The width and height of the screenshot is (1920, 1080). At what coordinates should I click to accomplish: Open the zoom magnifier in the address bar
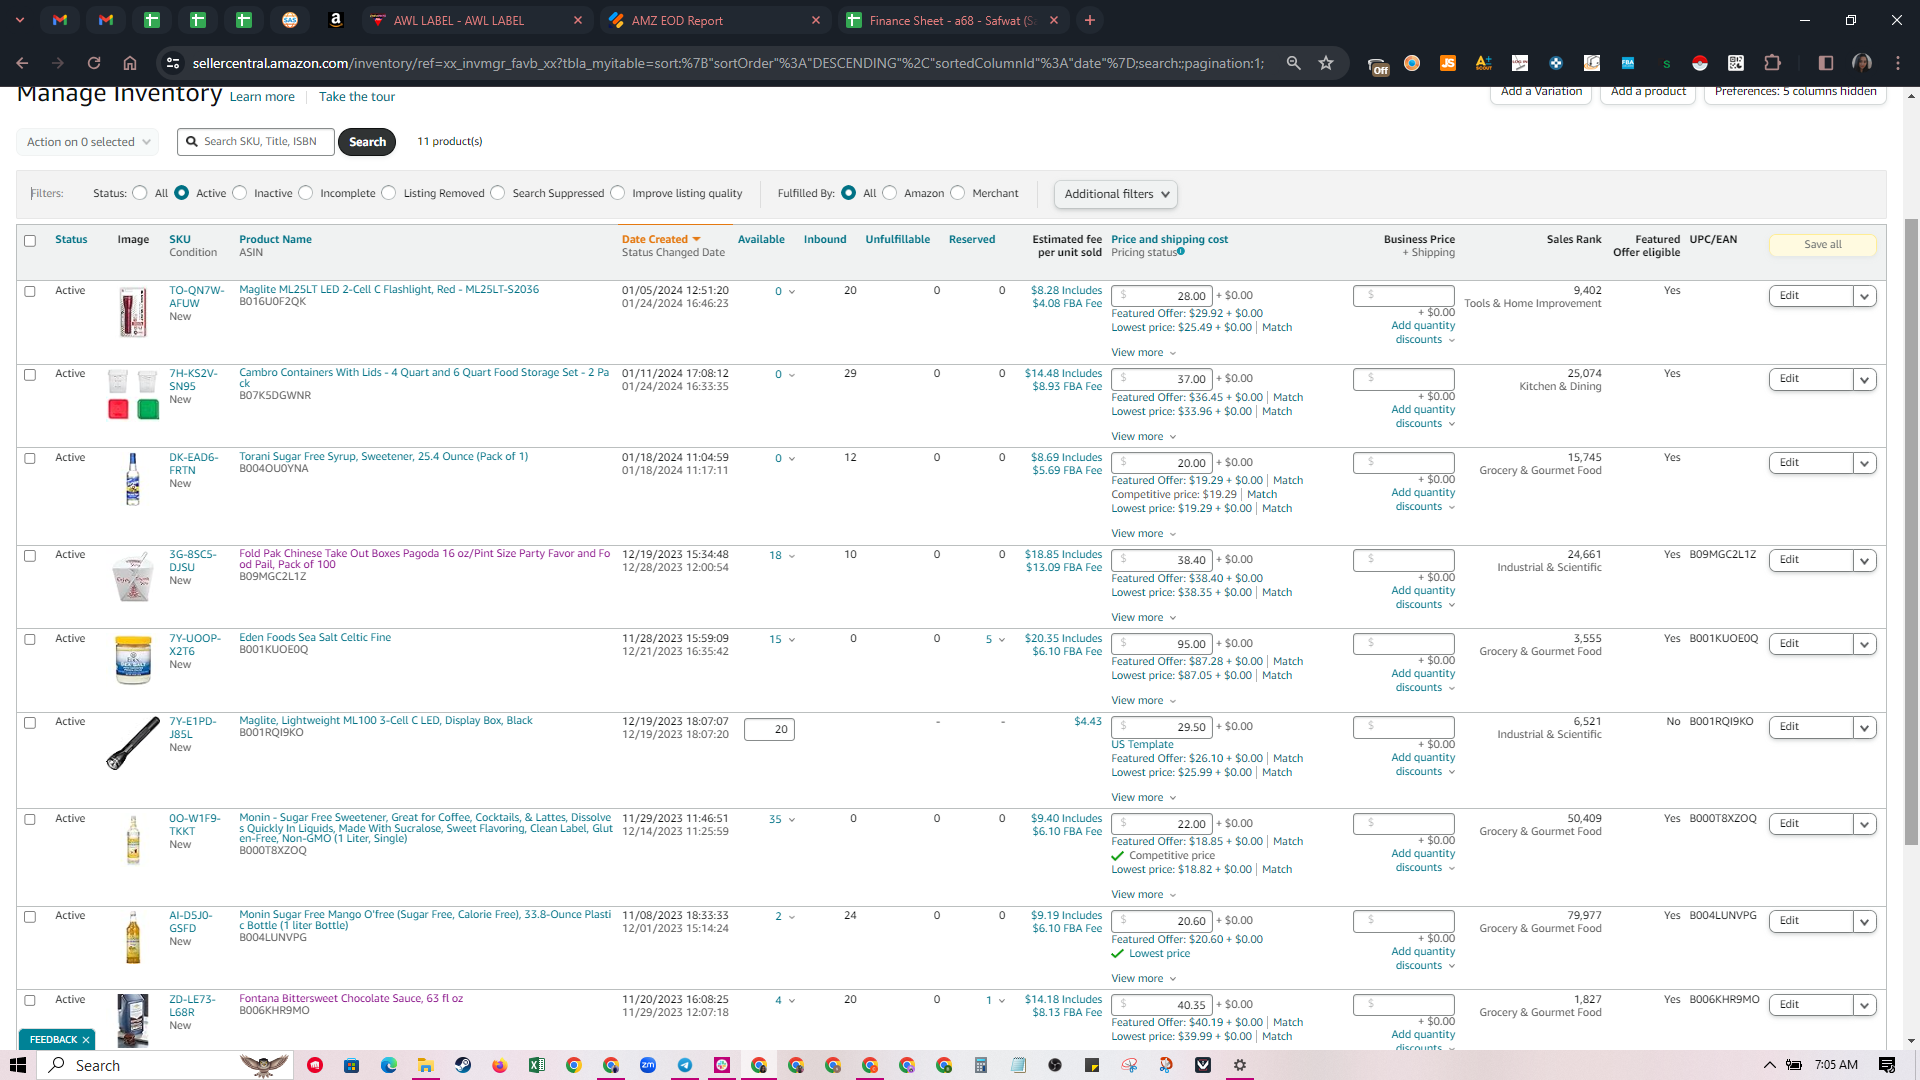(x=1293, y=63)
